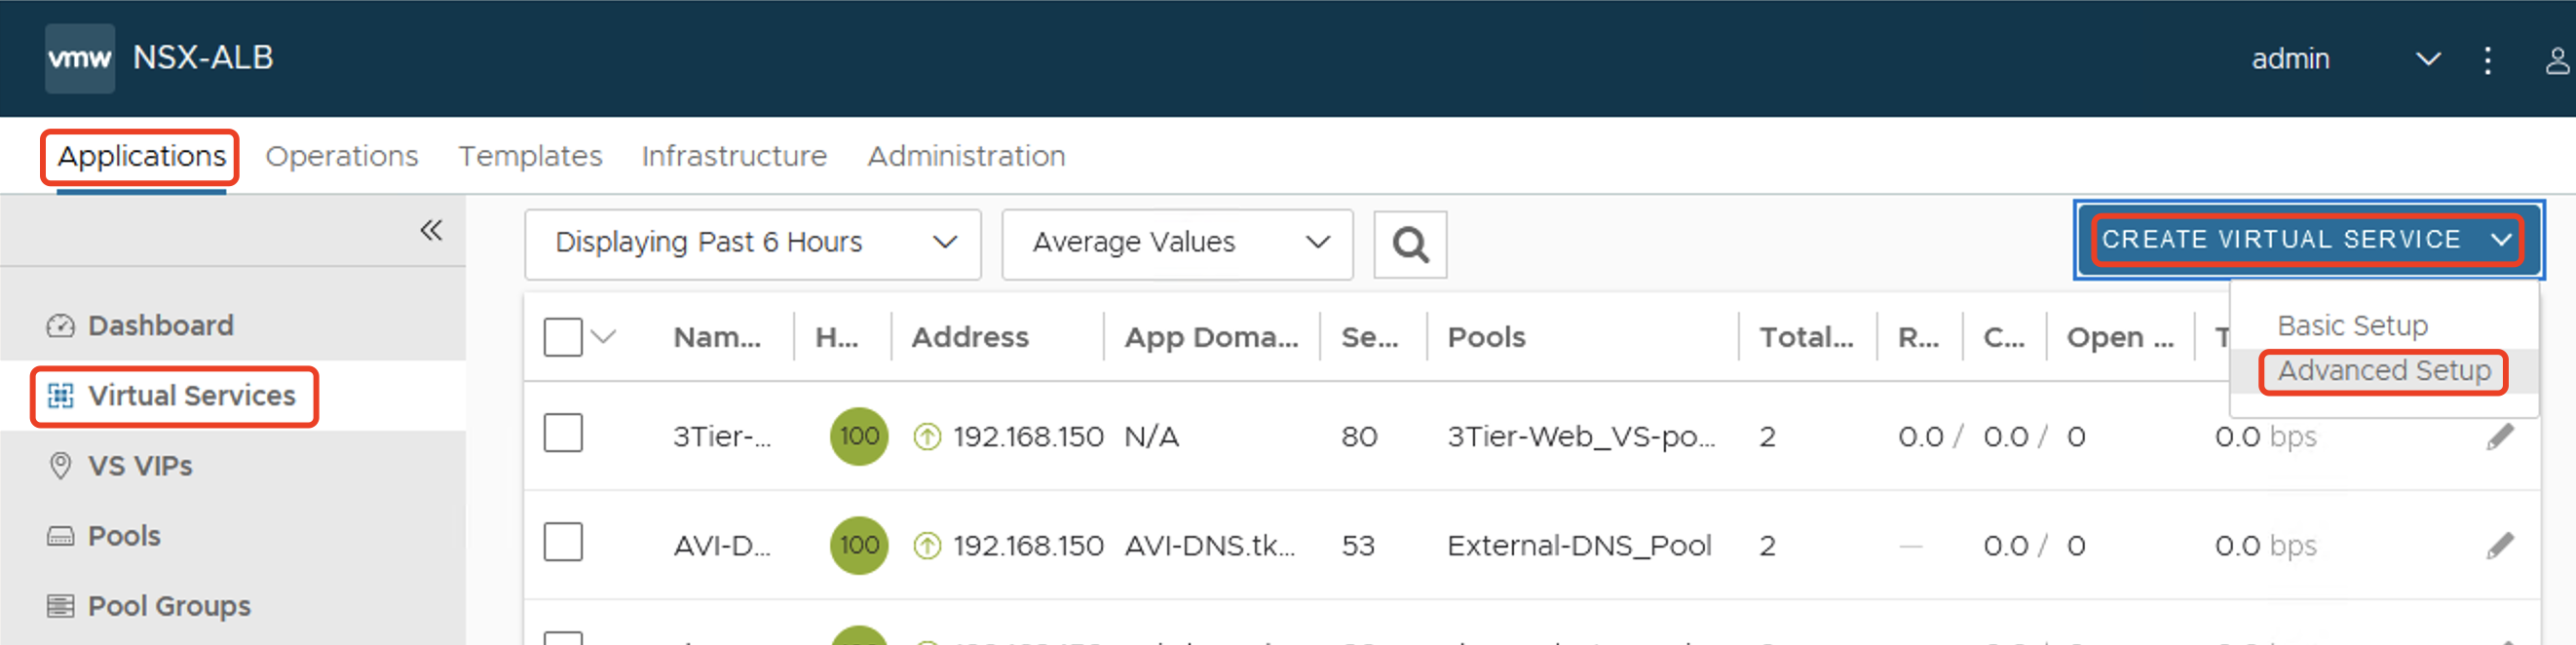Sort by the Pools column header
Viewport: 2576px width, 645px height.
[1486, 337]
